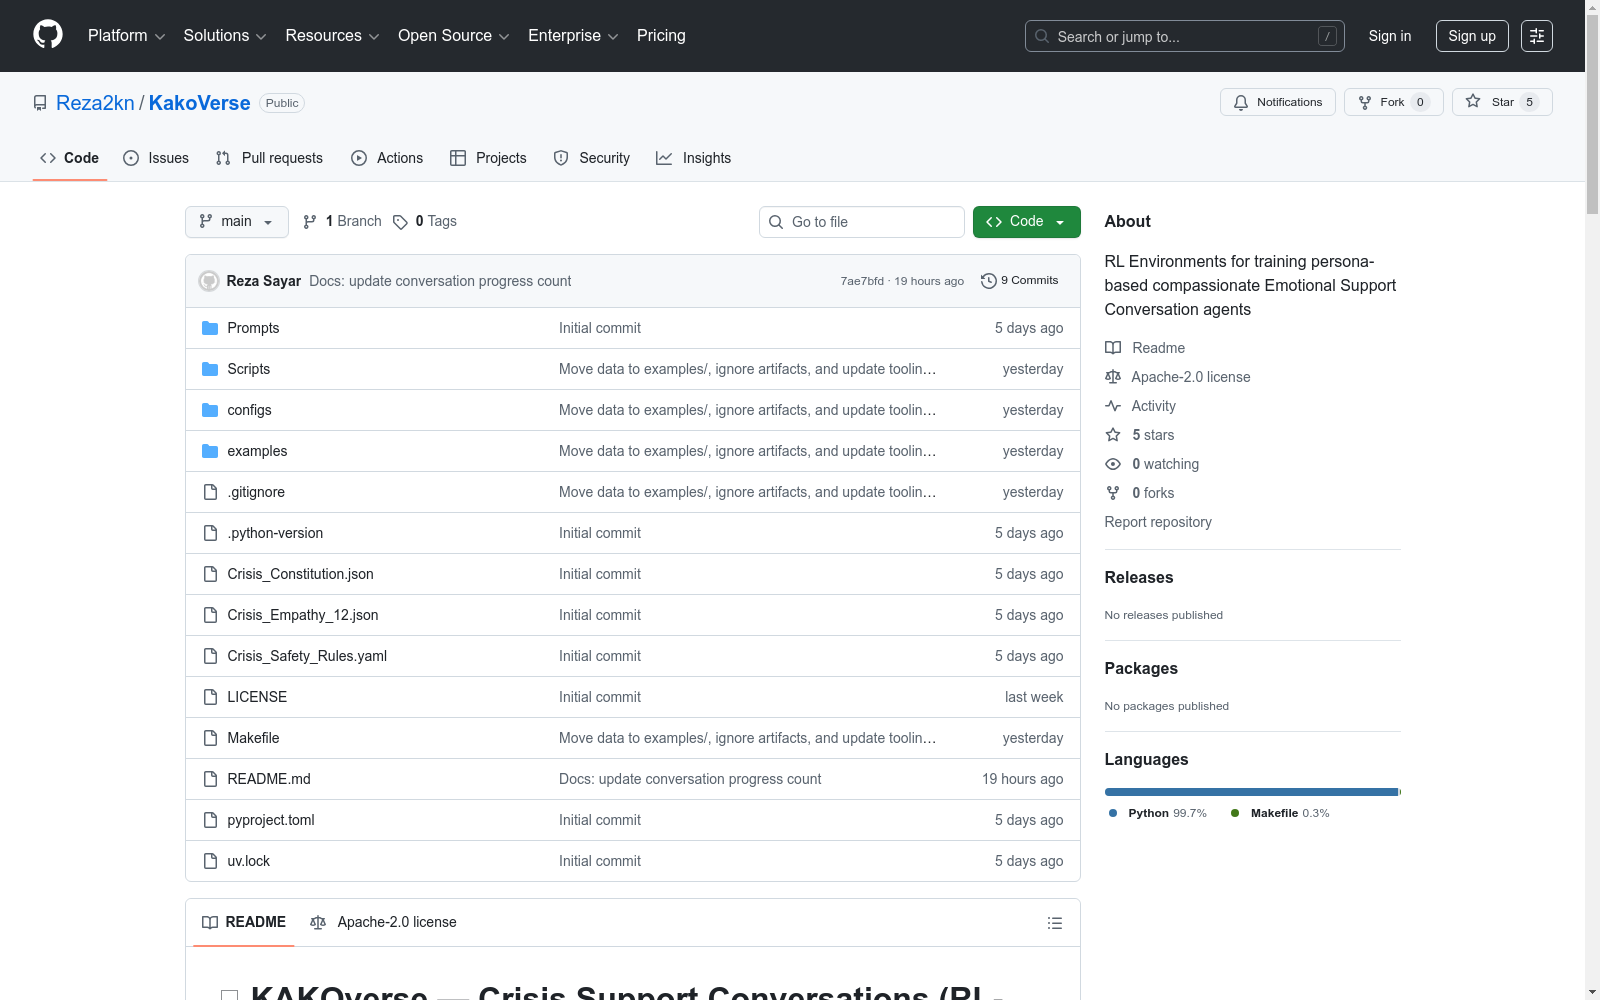Image resolution: width=1600 pixels, height=1000 pixels.
Task: Expand the Solutions menu
Action: tap(225, 36)
